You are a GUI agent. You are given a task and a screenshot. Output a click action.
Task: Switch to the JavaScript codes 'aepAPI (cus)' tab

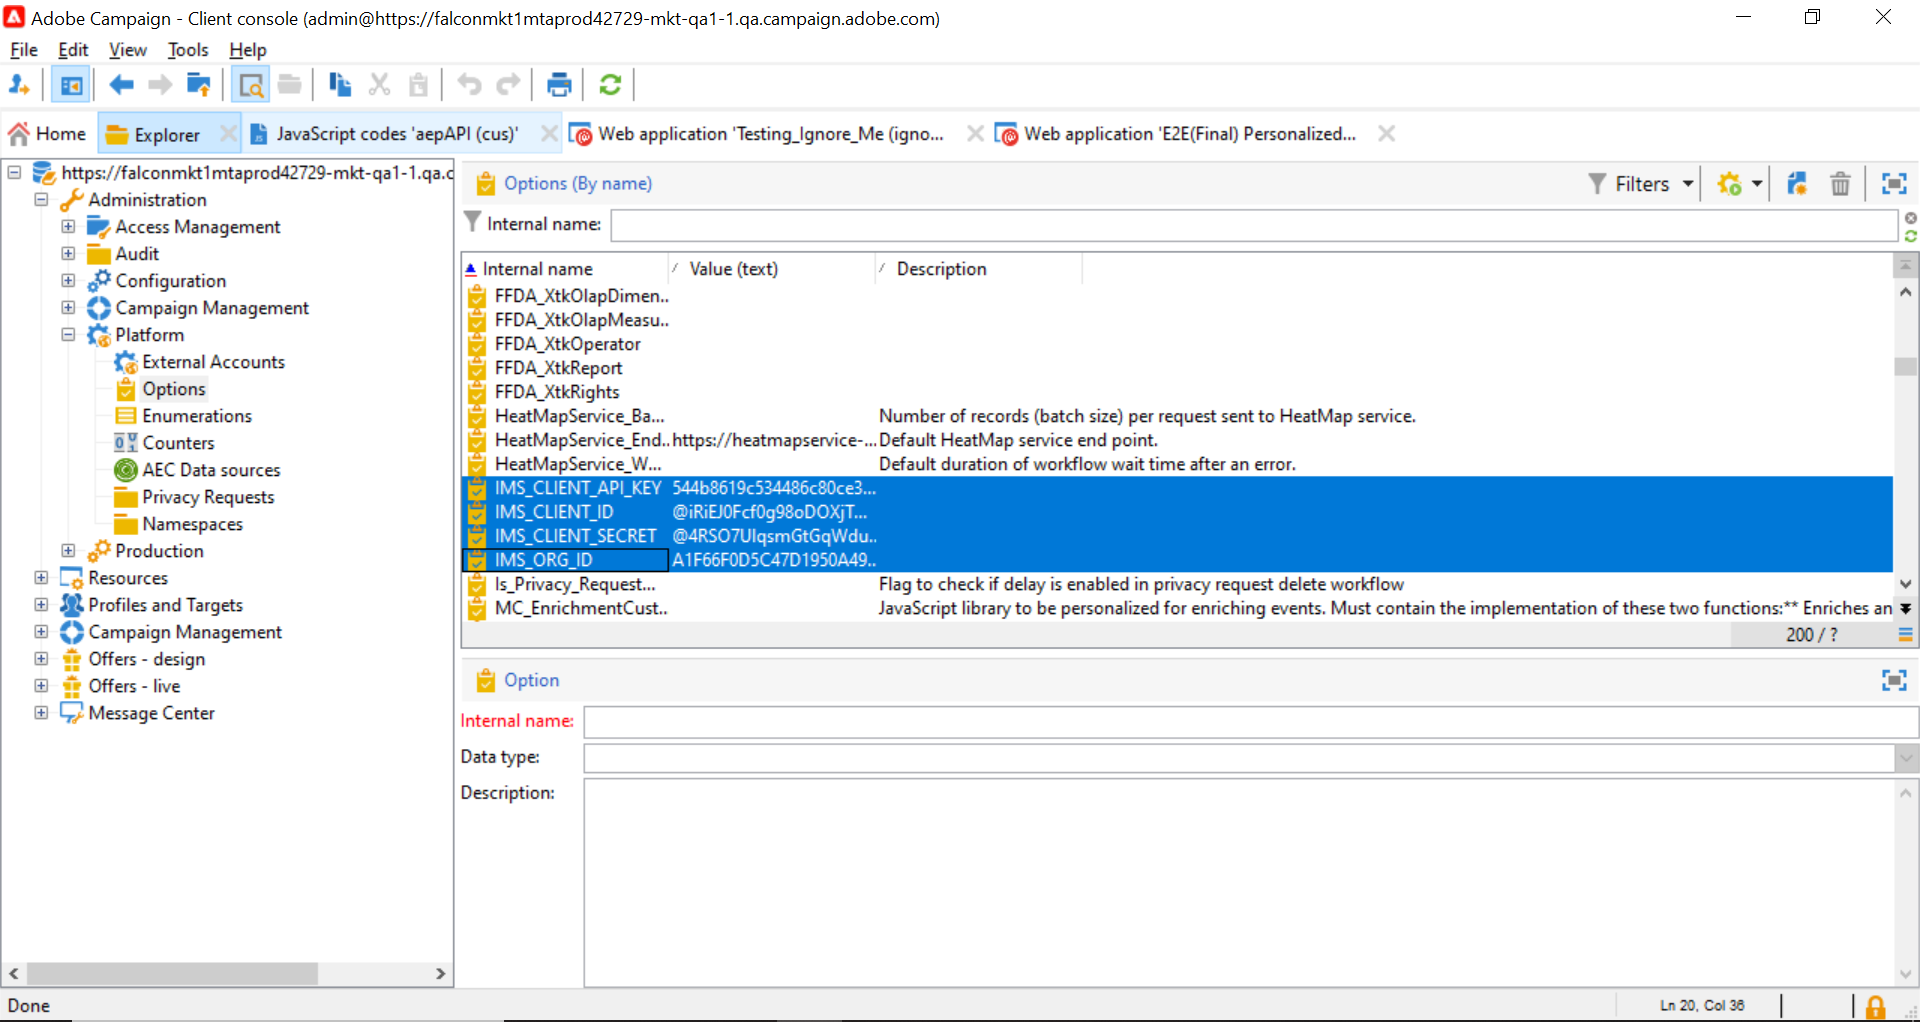pos(396,134)
